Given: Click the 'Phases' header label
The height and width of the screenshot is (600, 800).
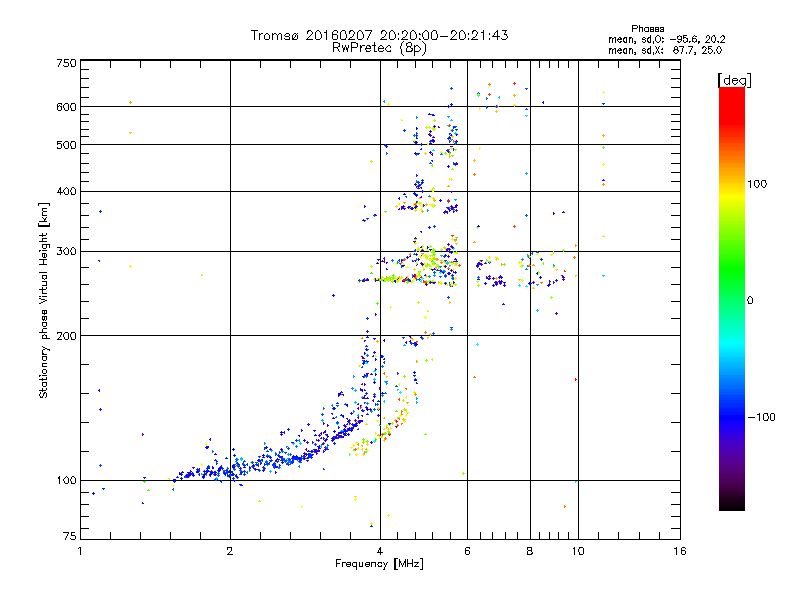Looking at the screenshot, I should click(647, 29).
